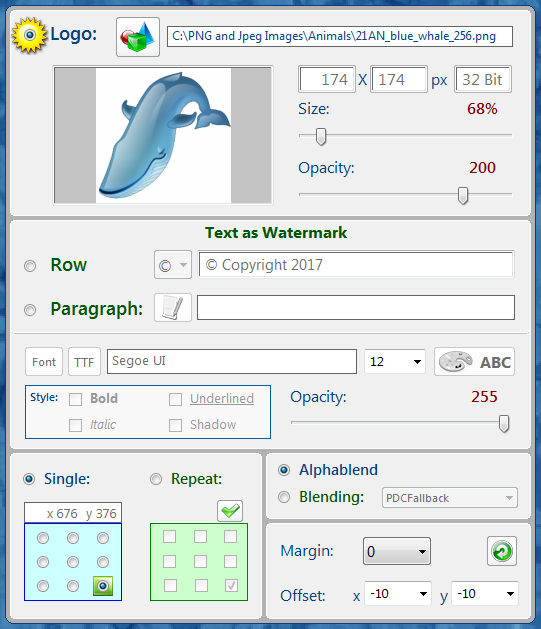This screenshot has width=541, height=629.
Task: Click the TTF button
Action: click(84, 361)
